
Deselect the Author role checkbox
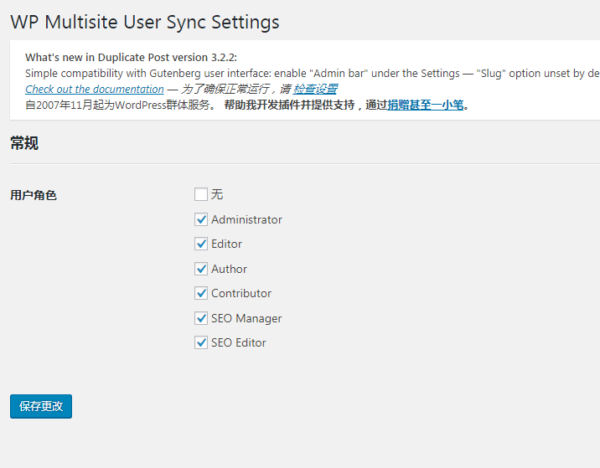click(x=201, y=269)
